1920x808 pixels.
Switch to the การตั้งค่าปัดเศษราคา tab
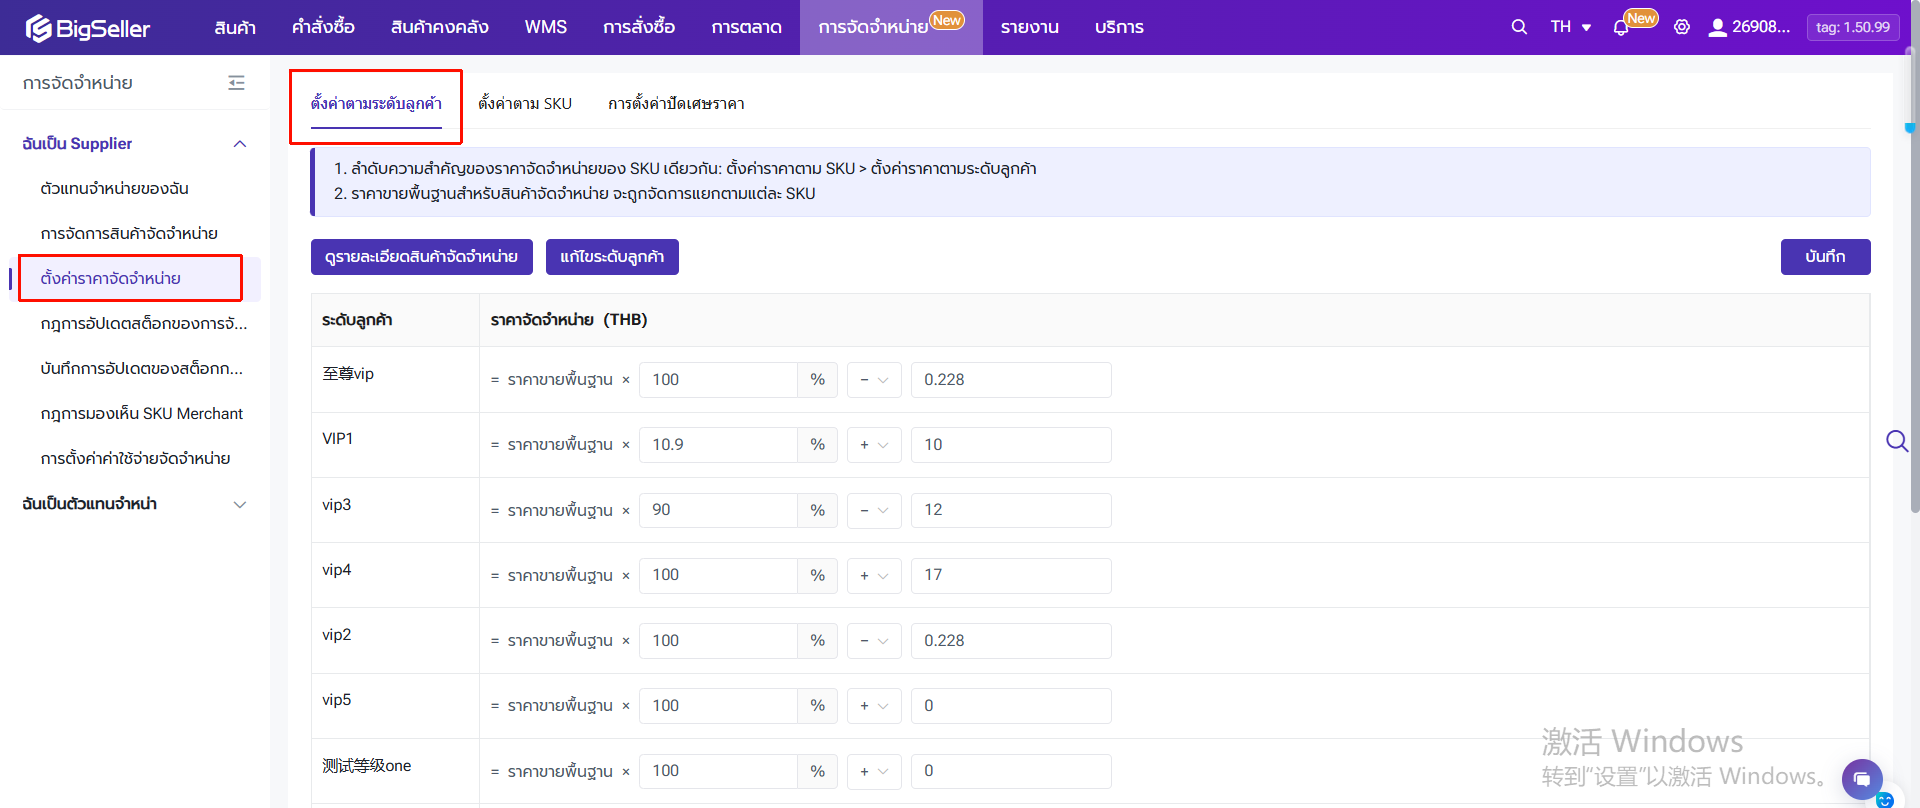tap(676, 104)
